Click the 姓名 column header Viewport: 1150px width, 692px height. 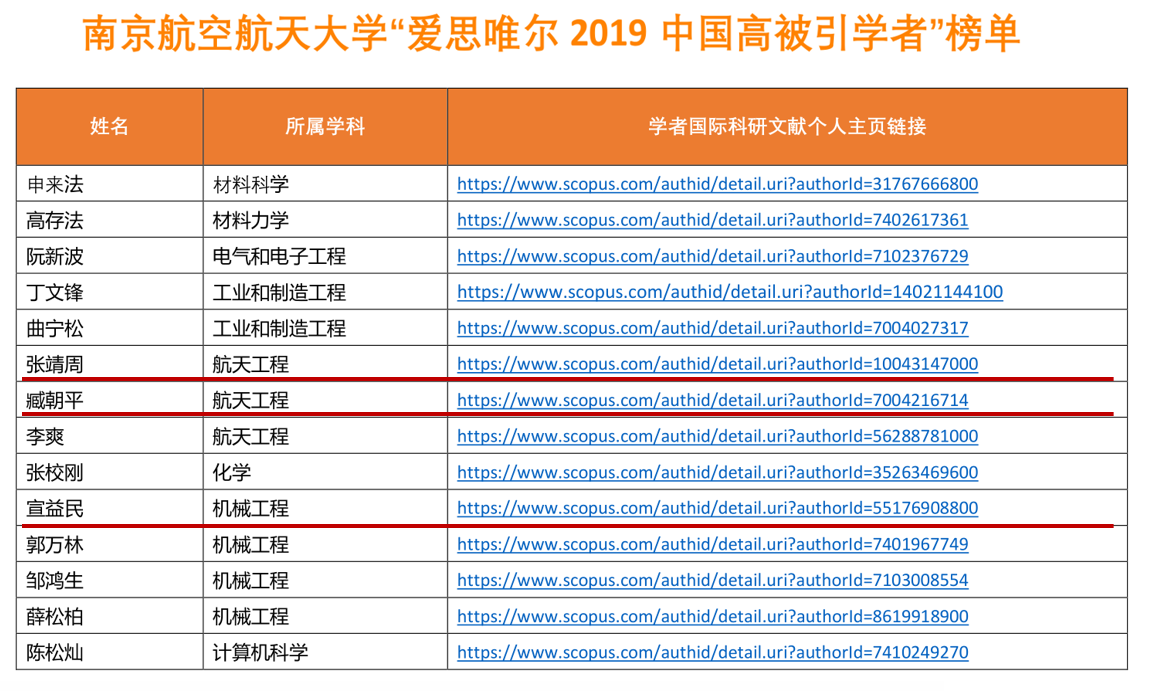click(x=109, y=126)
